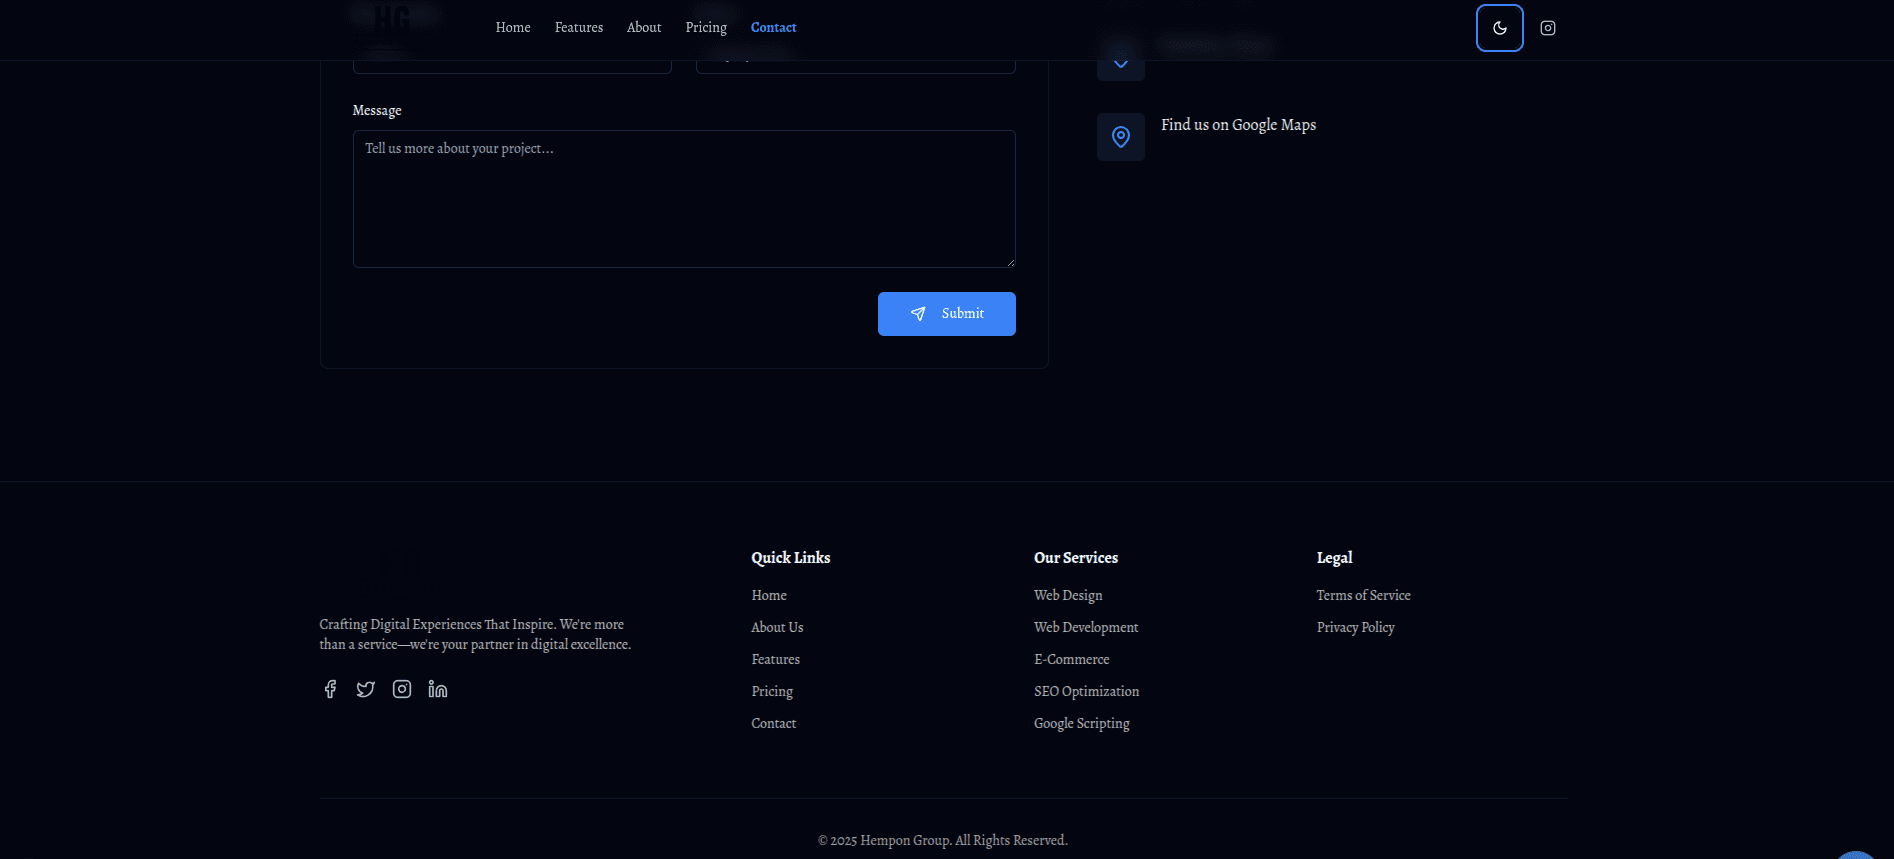The image size is (1894, 859).
Task: Go to Contact under Quick Links
Action: (773, 724)
